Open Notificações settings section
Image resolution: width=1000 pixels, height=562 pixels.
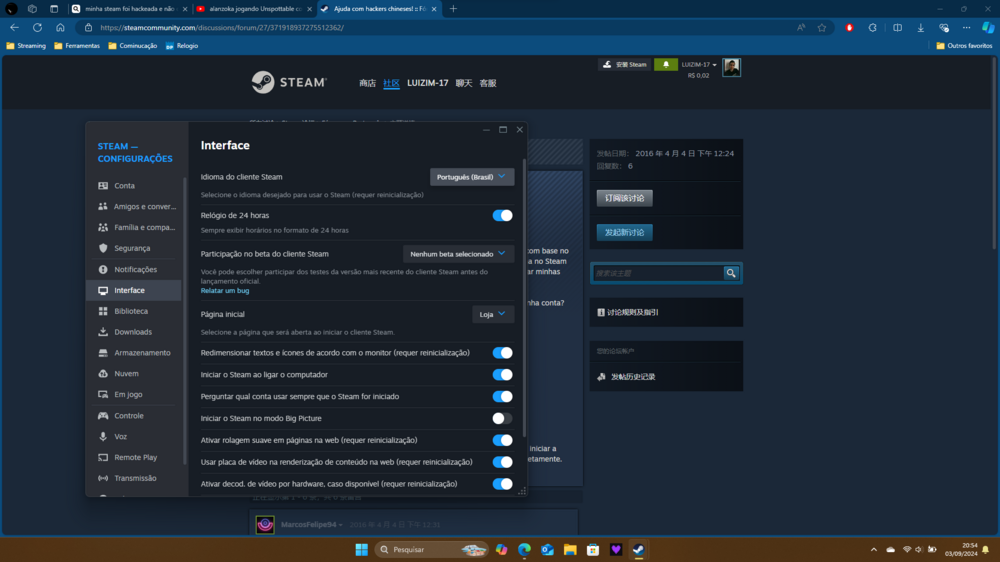tap(135, 270)
